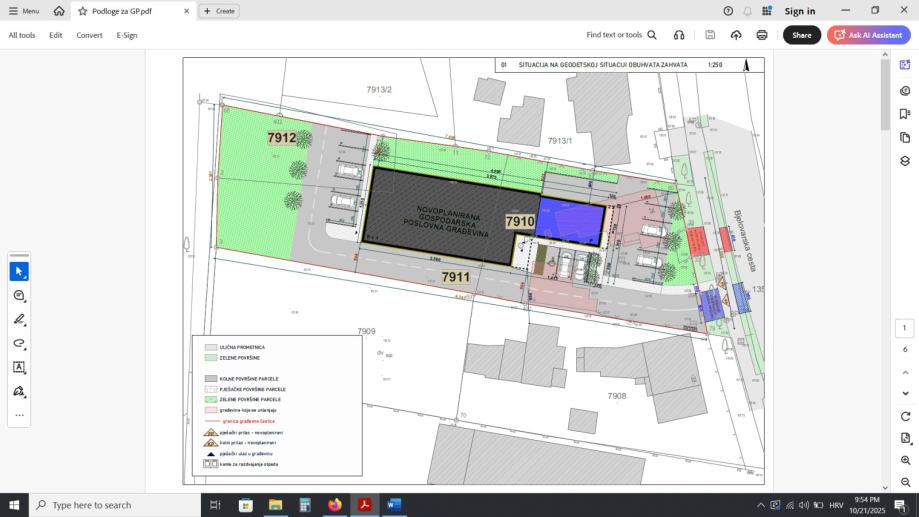Open the sign and stamp tool

click(19, 392)
